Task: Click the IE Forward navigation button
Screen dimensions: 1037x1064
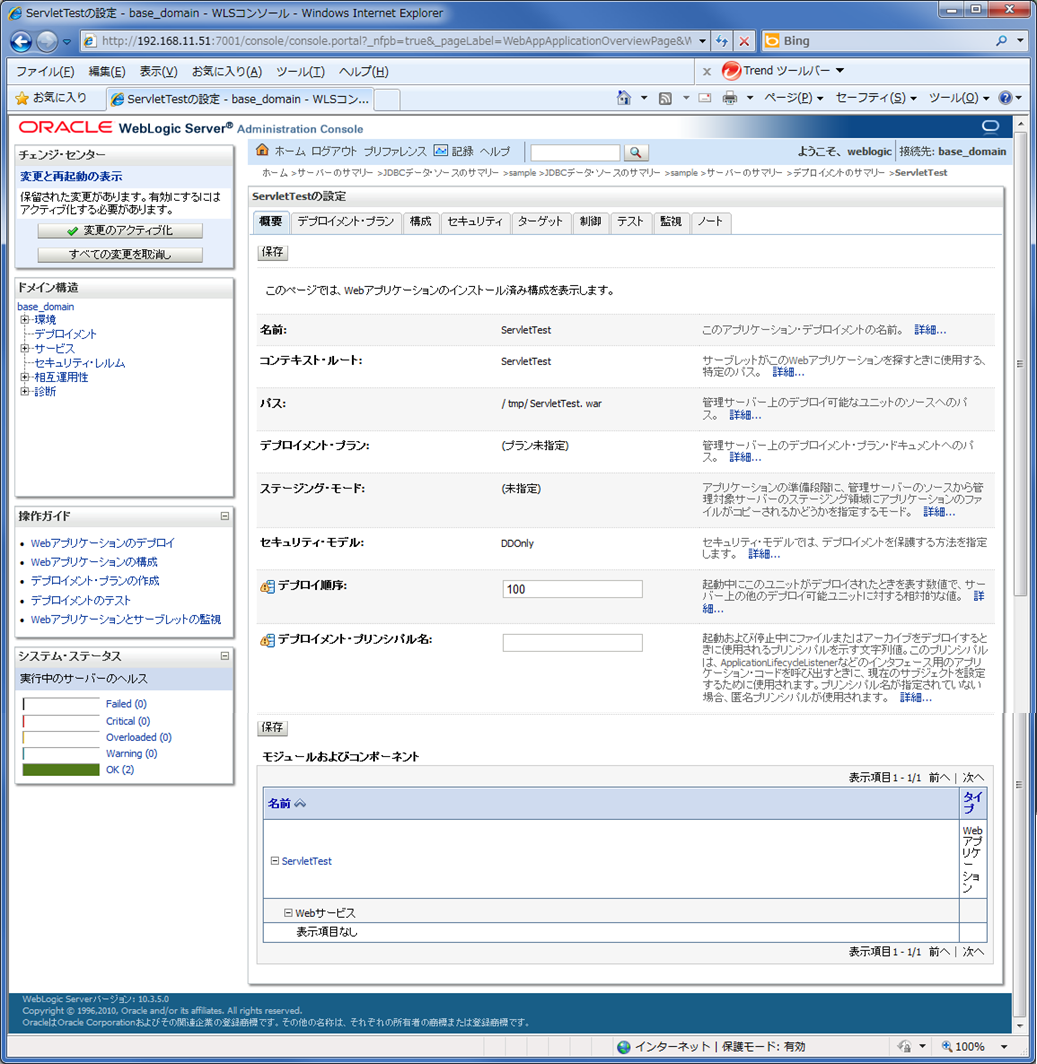Action: 47,41
